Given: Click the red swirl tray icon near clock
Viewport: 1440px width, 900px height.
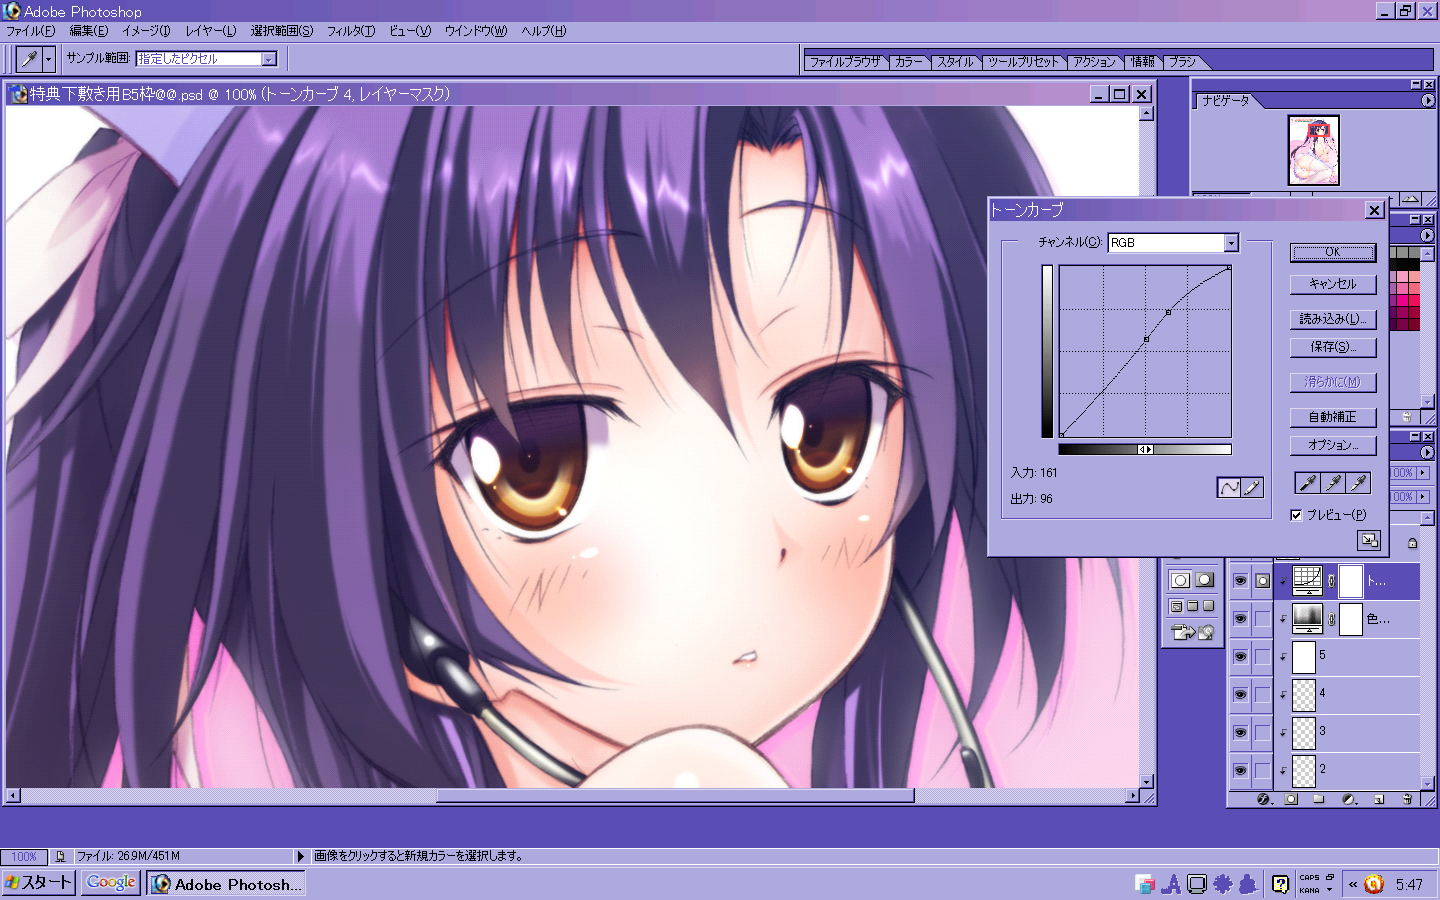Looking at the screenshot, I should 1374,884.
